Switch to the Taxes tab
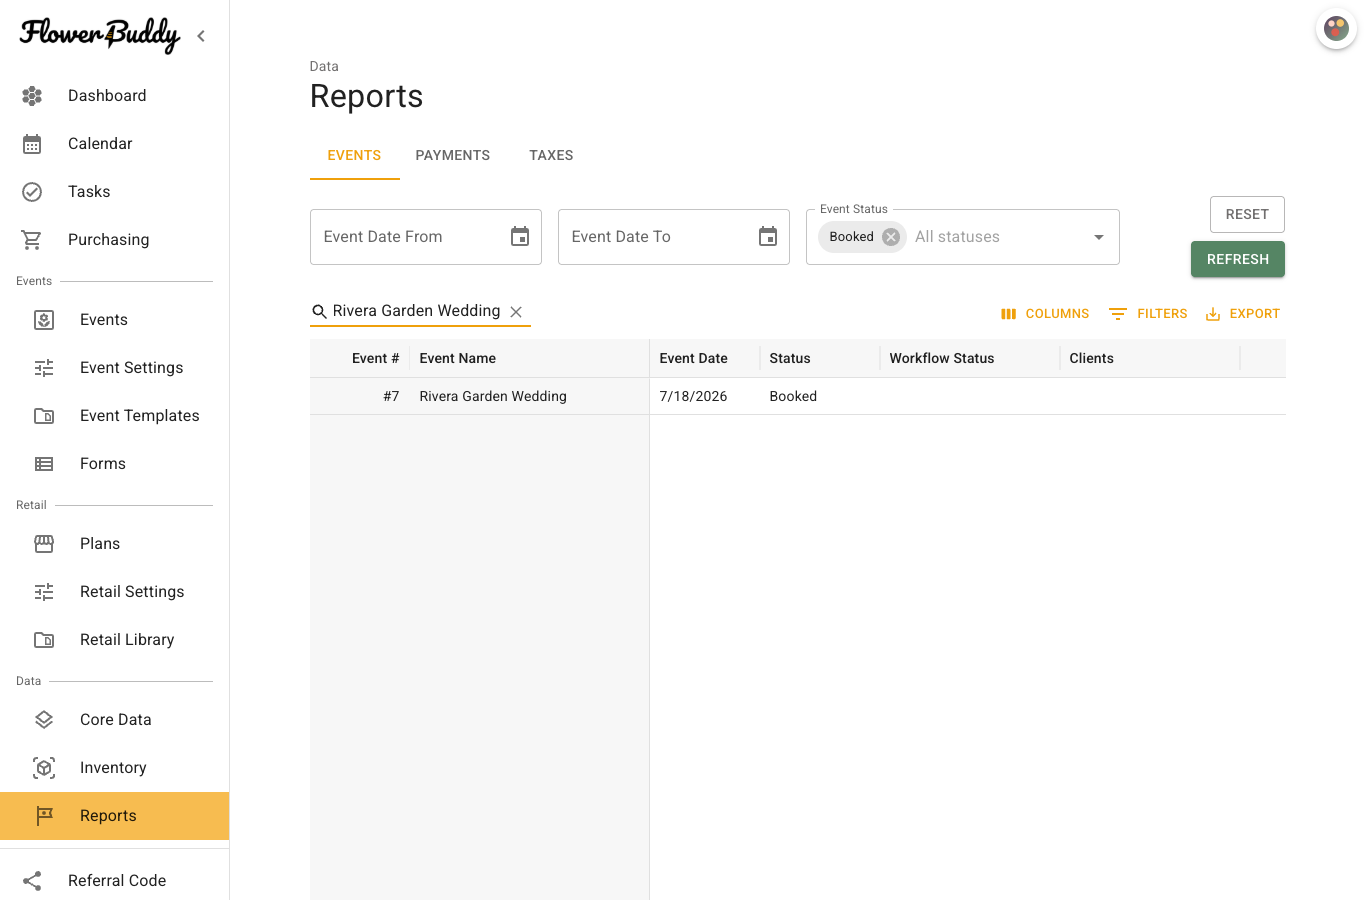 click(x=551, y=156)
